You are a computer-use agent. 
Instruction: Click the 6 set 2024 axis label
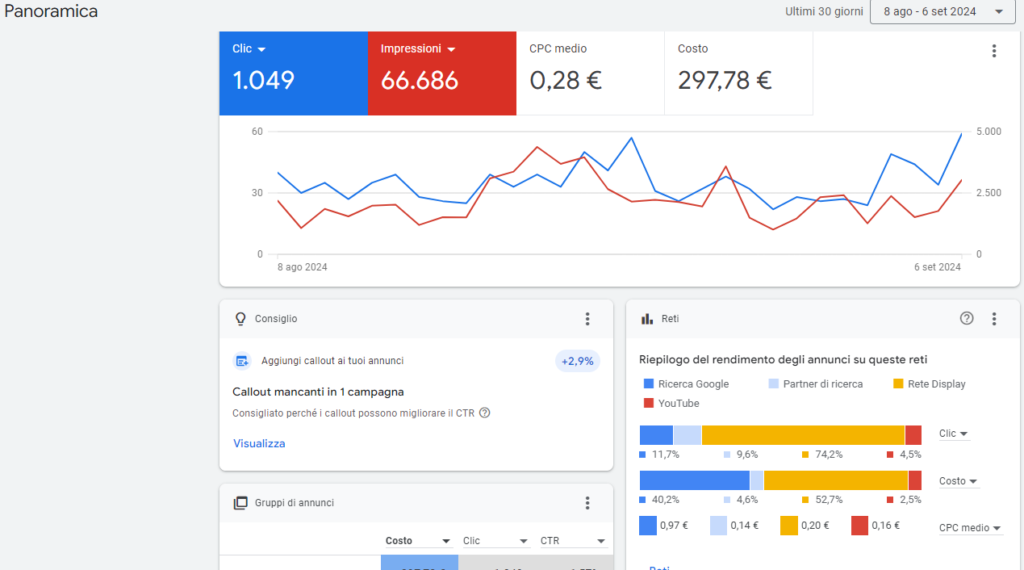tap(937, 267)
